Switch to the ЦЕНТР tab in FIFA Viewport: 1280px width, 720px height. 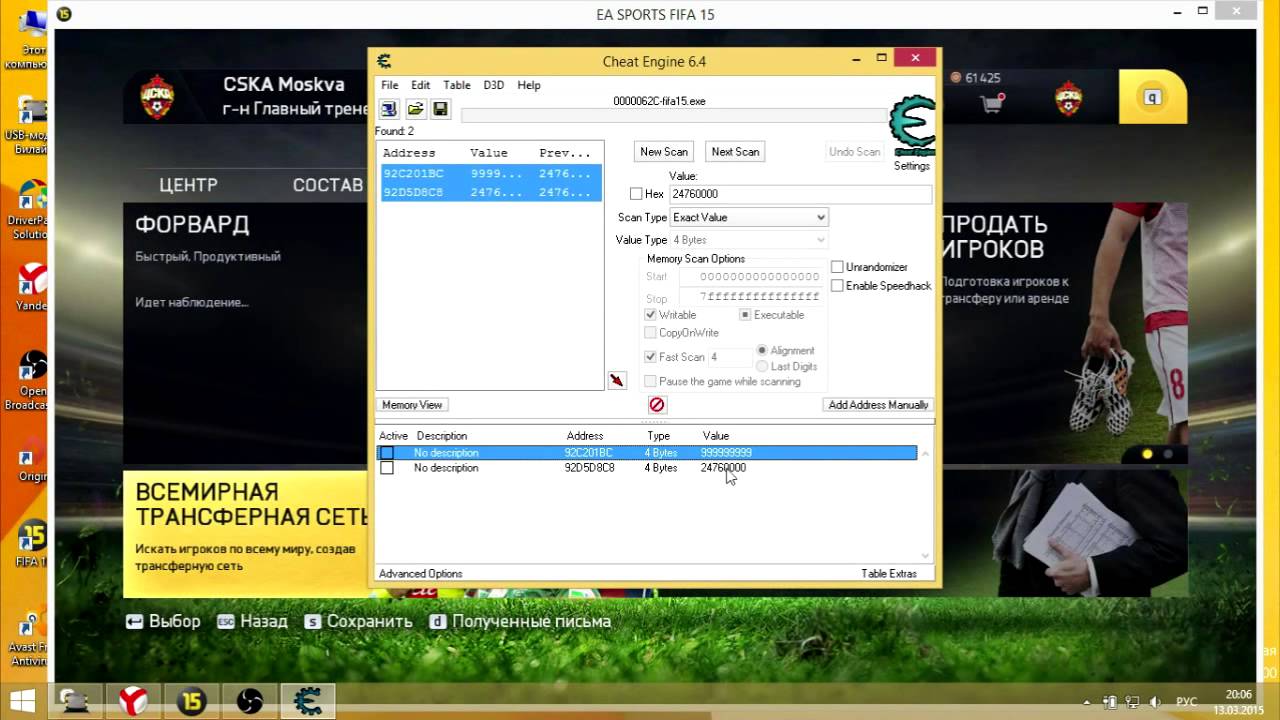click(188, 185)
